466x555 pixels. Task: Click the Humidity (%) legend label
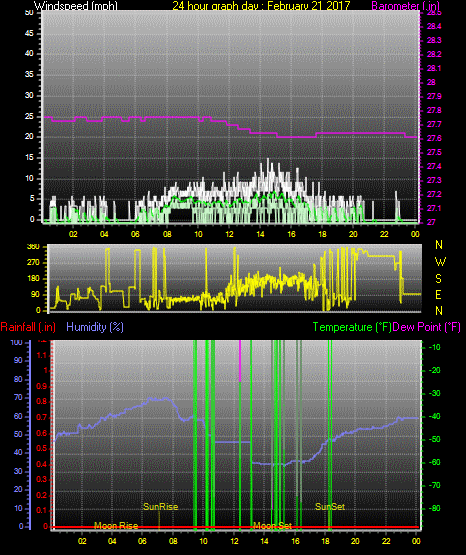point(95,327)
